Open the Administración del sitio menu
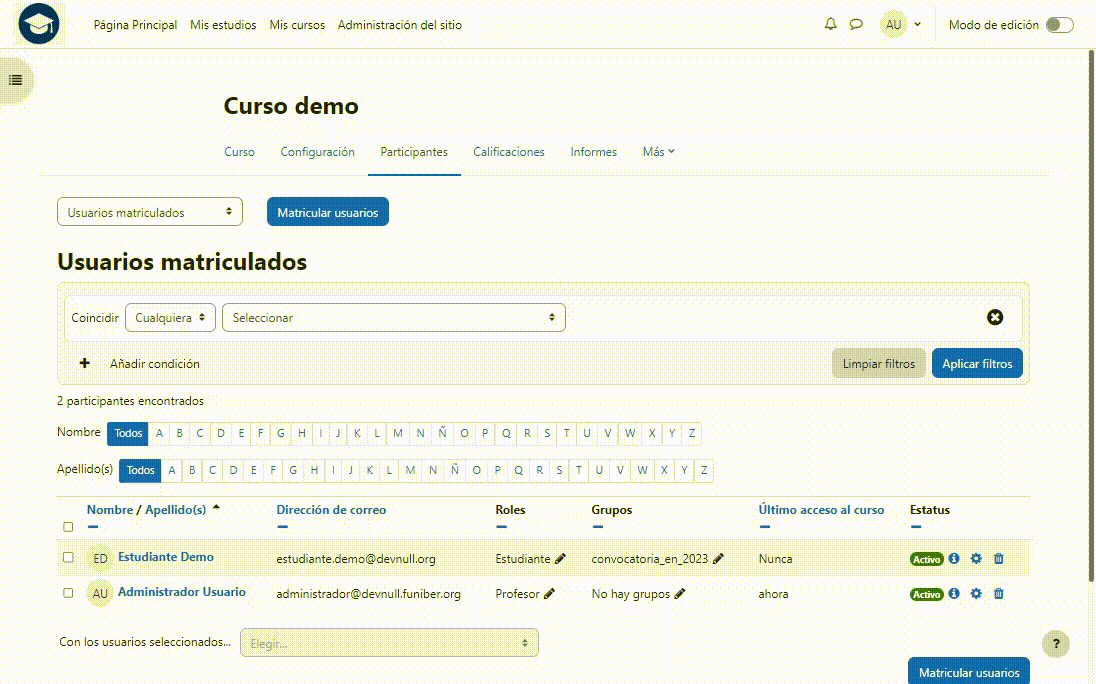This screenshot has width=1096, height=684. [x=400, y=25]
